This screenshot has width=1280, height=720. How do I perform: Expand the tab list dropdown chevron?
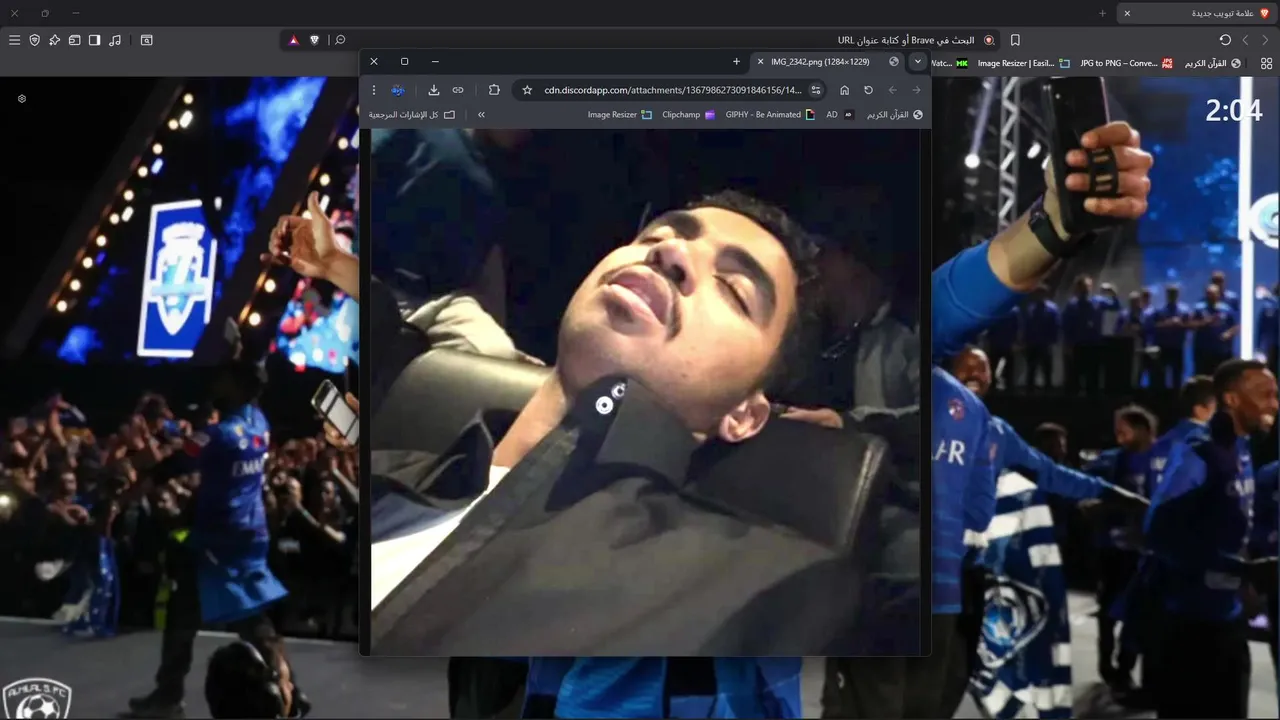(917, 61)
